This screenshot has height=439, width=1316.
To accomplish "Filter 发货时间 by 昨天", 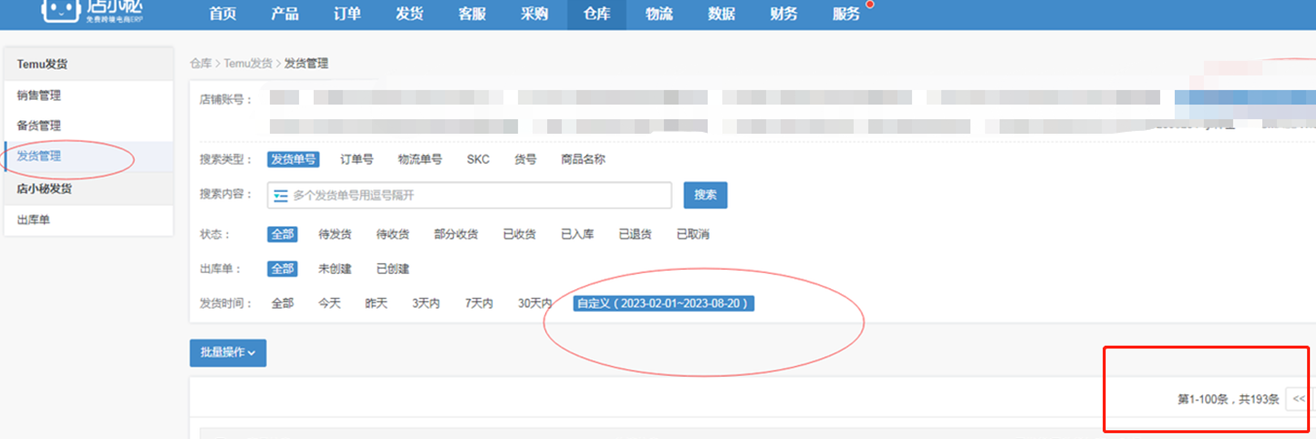I will (376, 303).
